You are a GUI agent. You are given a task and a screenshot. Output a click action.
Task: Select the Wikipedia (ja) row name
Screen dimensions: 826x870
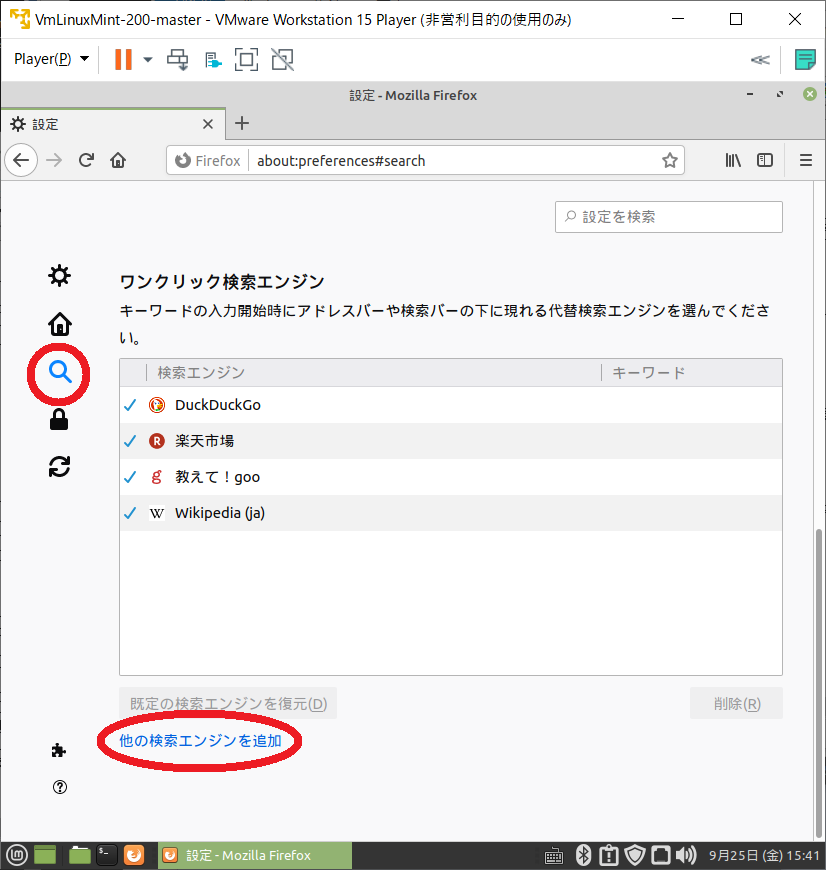pyautogui.click(x=220, y=513)
